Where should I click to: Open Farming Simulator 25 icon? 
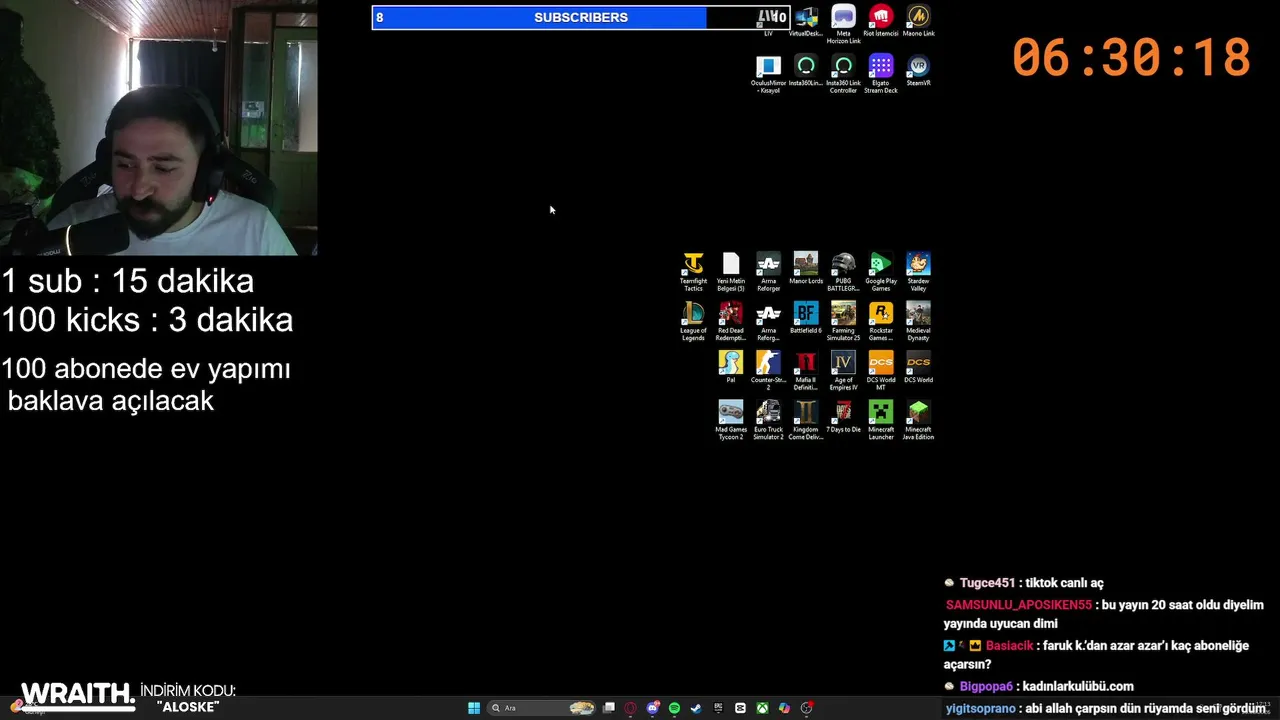pyautogui.click(x=843, y=321)
